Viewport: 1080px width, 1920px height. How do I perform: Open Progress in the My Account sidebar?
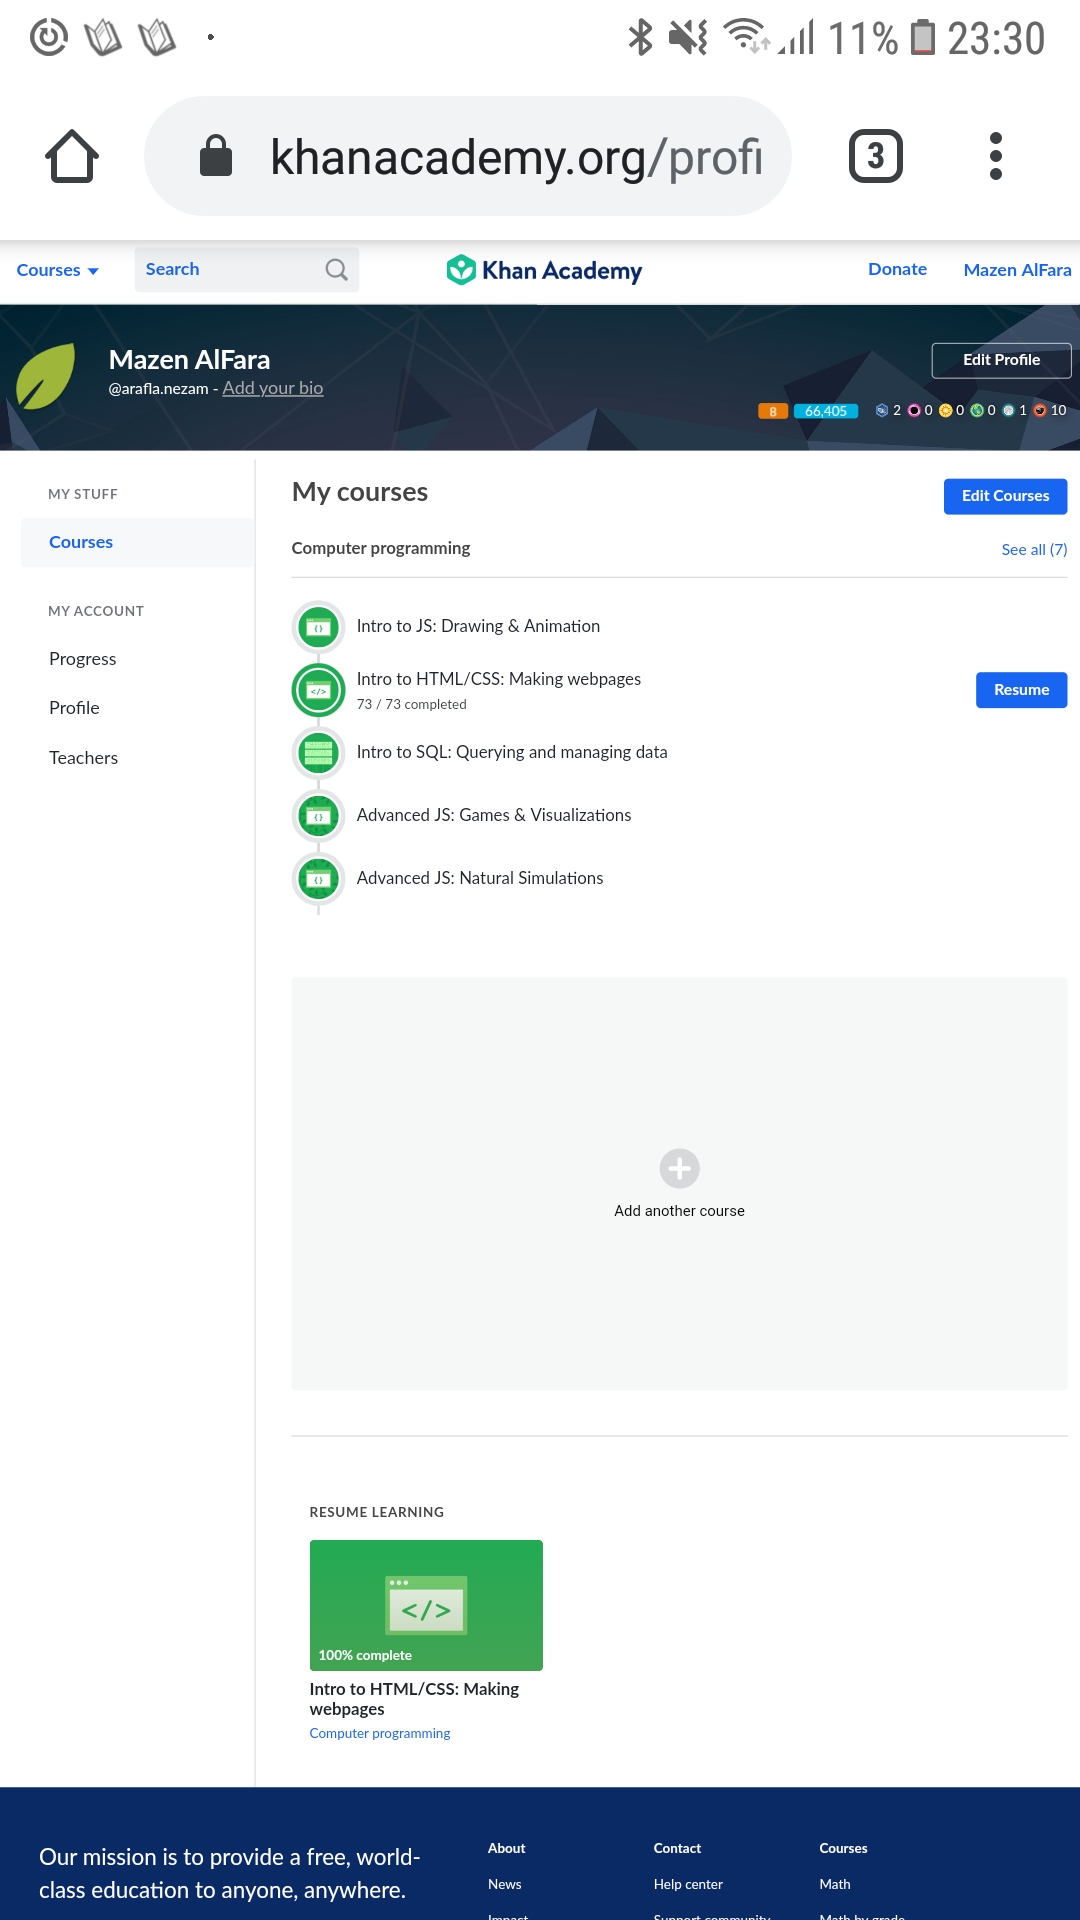coord(83,659)
